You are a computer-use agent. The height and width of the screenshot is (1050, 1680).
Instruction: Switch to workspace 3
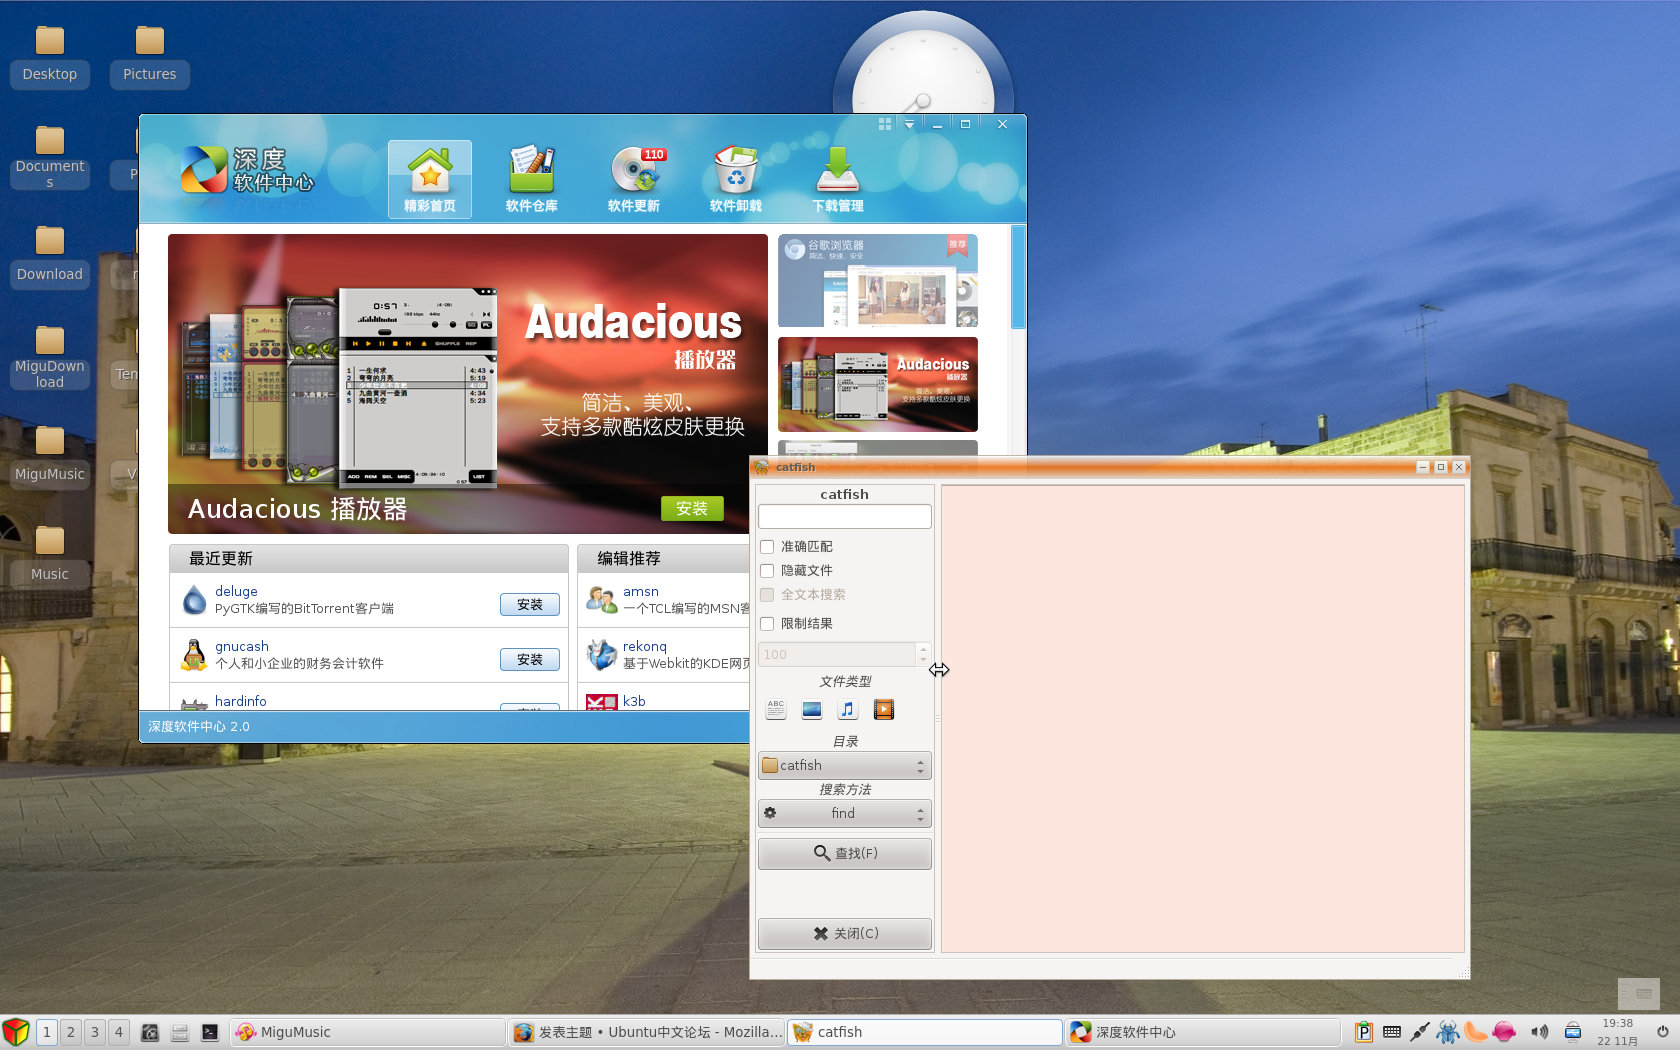(95, 1032)
